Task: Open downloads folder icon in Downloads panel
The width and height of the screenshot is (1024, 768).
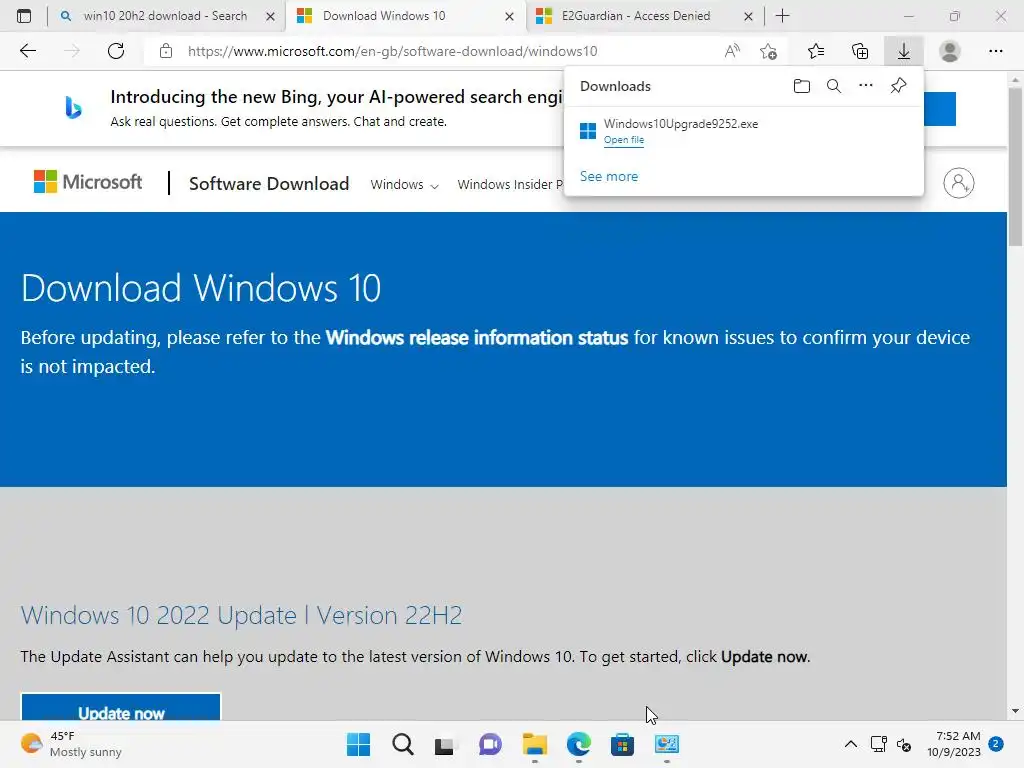Action: coord(802,86)
